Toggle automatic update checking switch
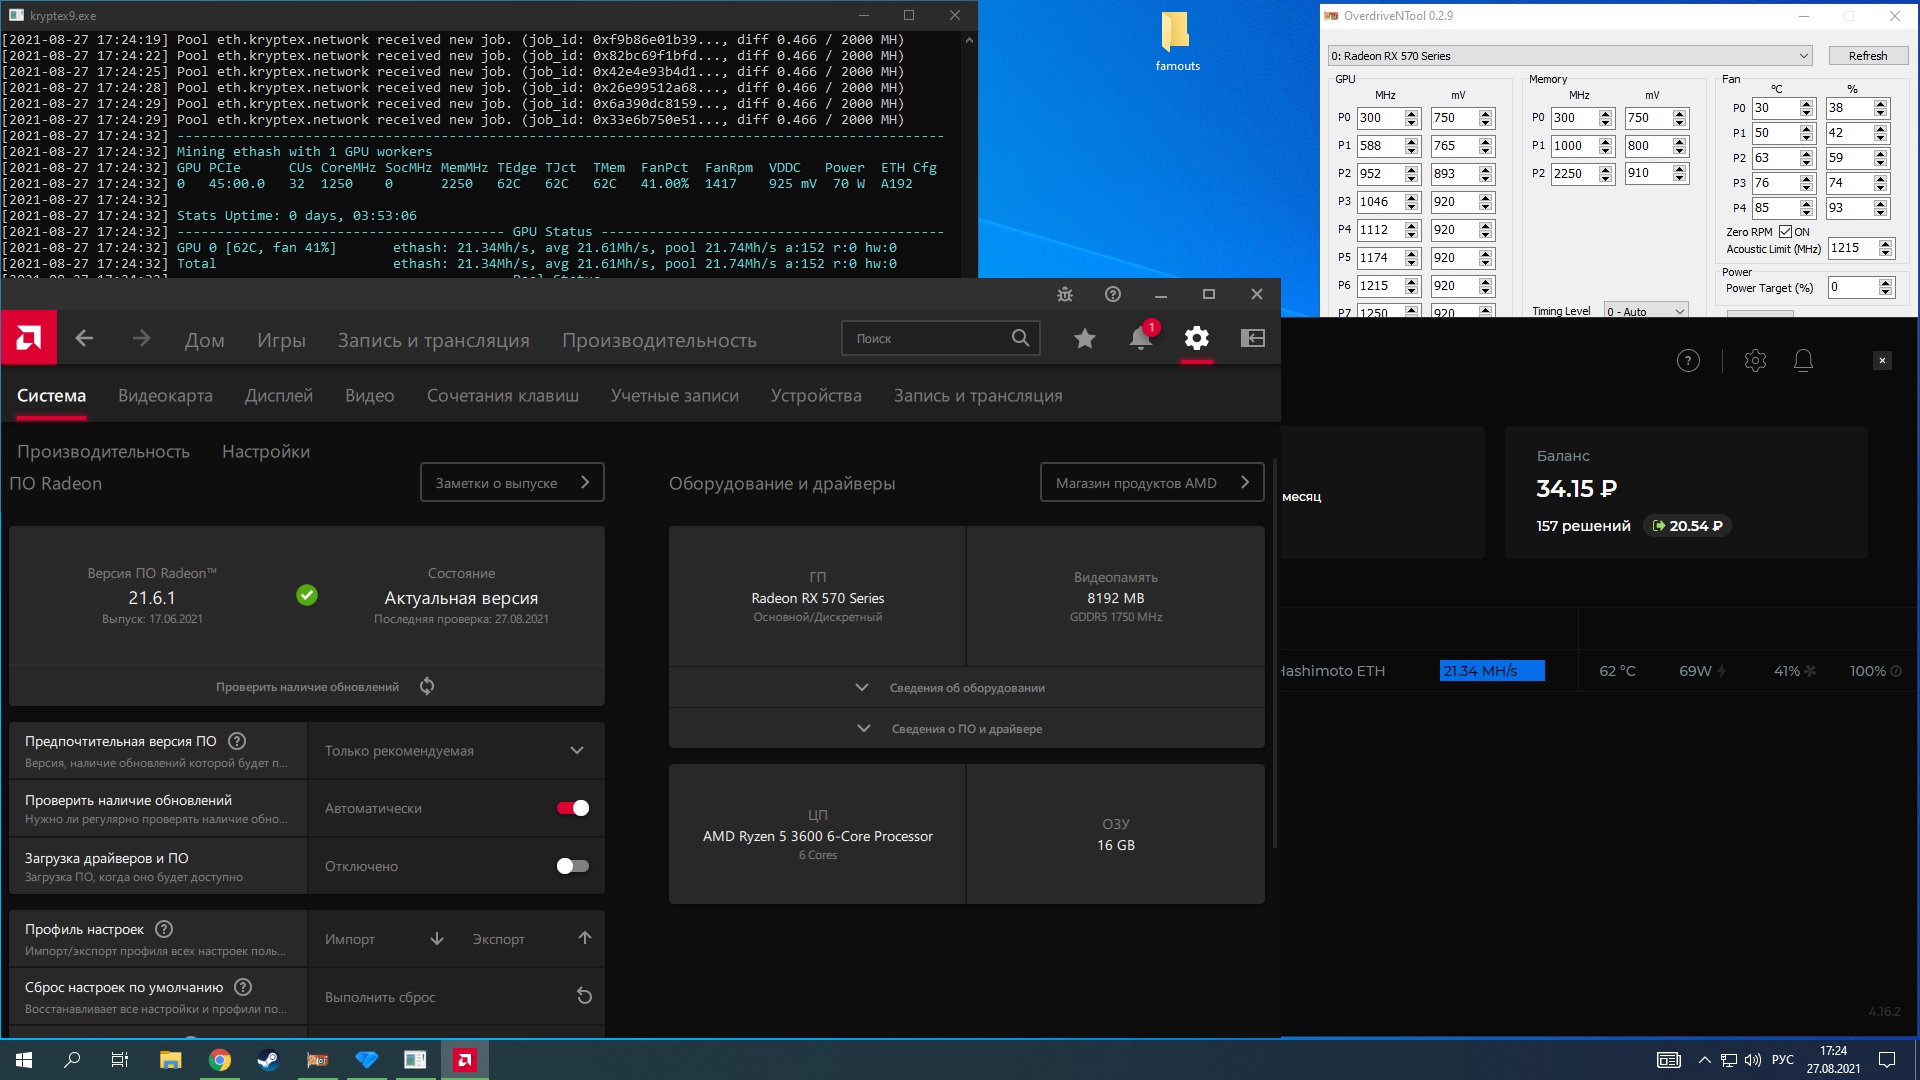 [573, 808]
